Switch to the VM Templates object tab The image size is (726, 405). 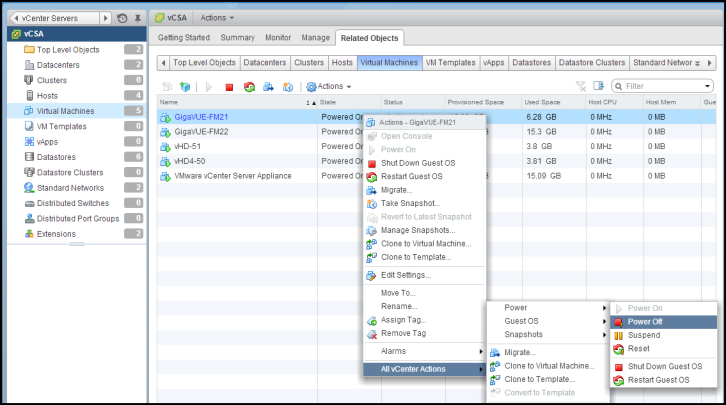point(451,63)
